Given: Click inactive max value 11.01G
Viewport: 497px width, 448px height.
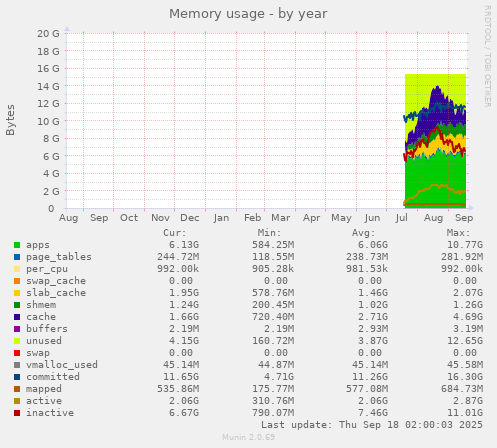Looking at the screenshot, I should (465, 413).
